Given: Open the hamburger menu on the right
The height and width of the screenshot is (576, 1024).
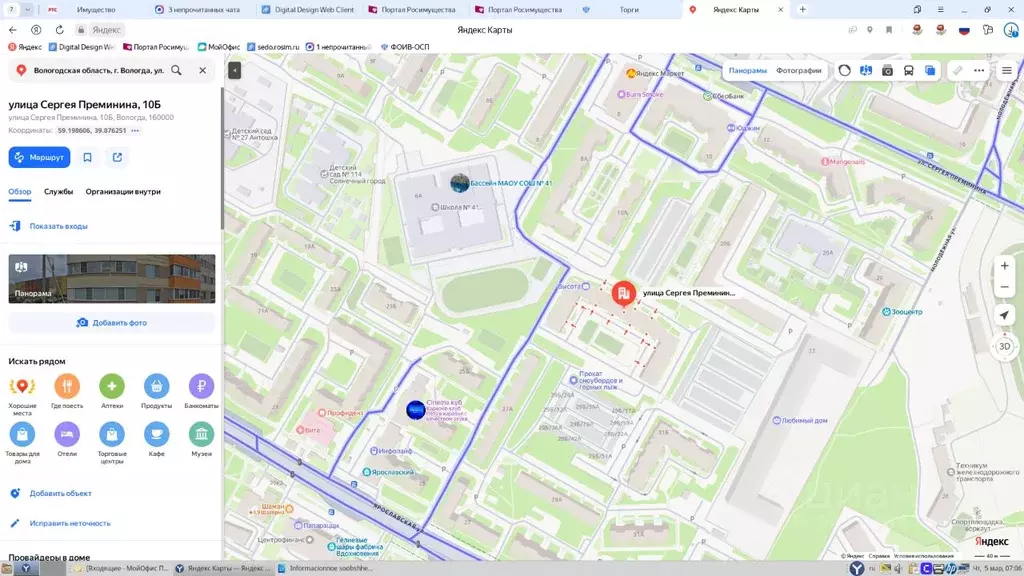Looking at the screenshot, I should (x=1006, y=70).
